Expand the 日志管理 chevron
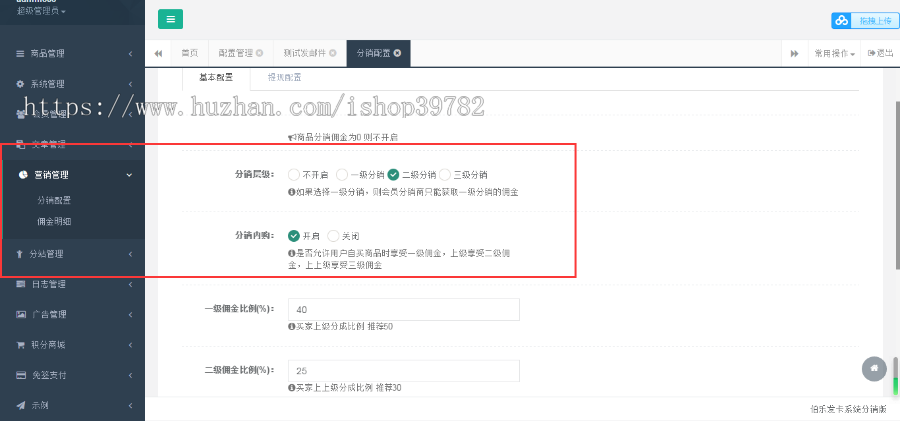 click(x=130, y=284)
